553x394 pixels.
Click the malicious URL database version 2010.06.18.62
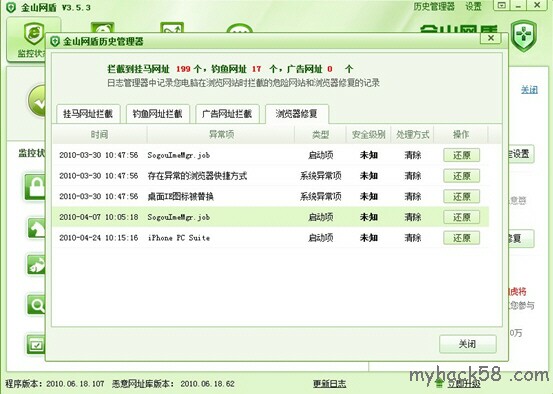point(207,384)
